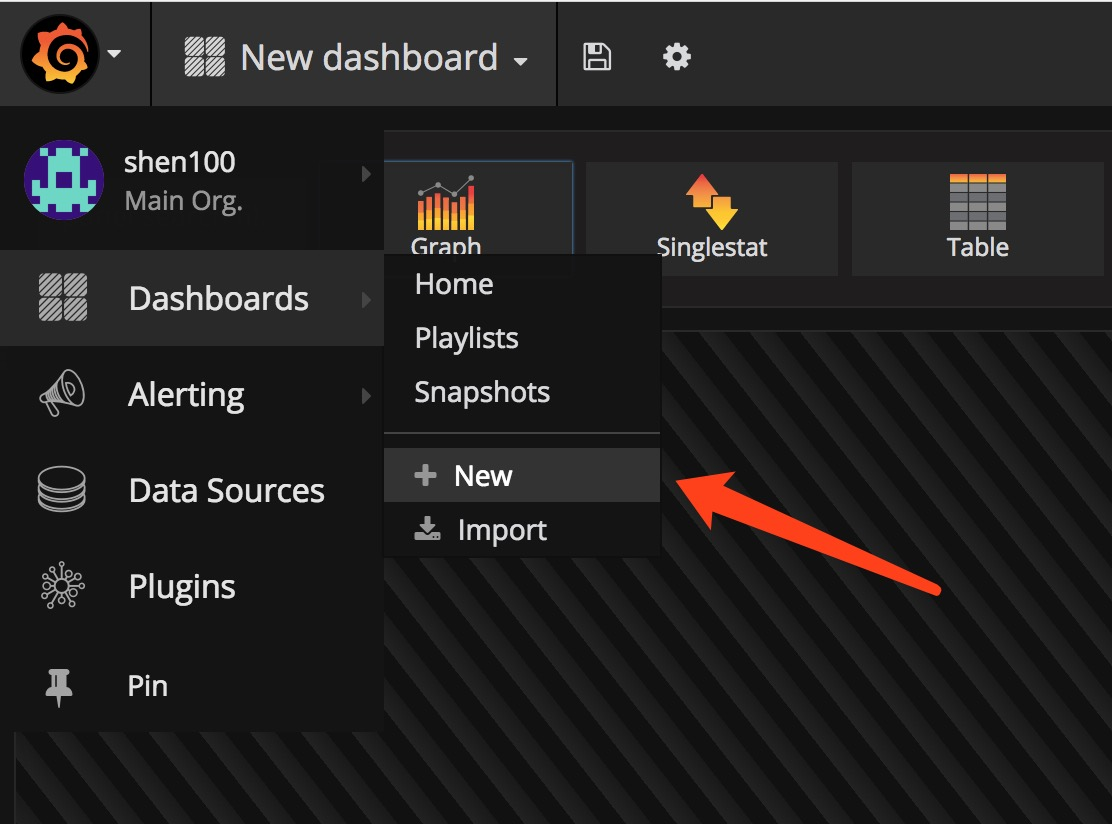Add a Singlestat panel

click(712, 218)
